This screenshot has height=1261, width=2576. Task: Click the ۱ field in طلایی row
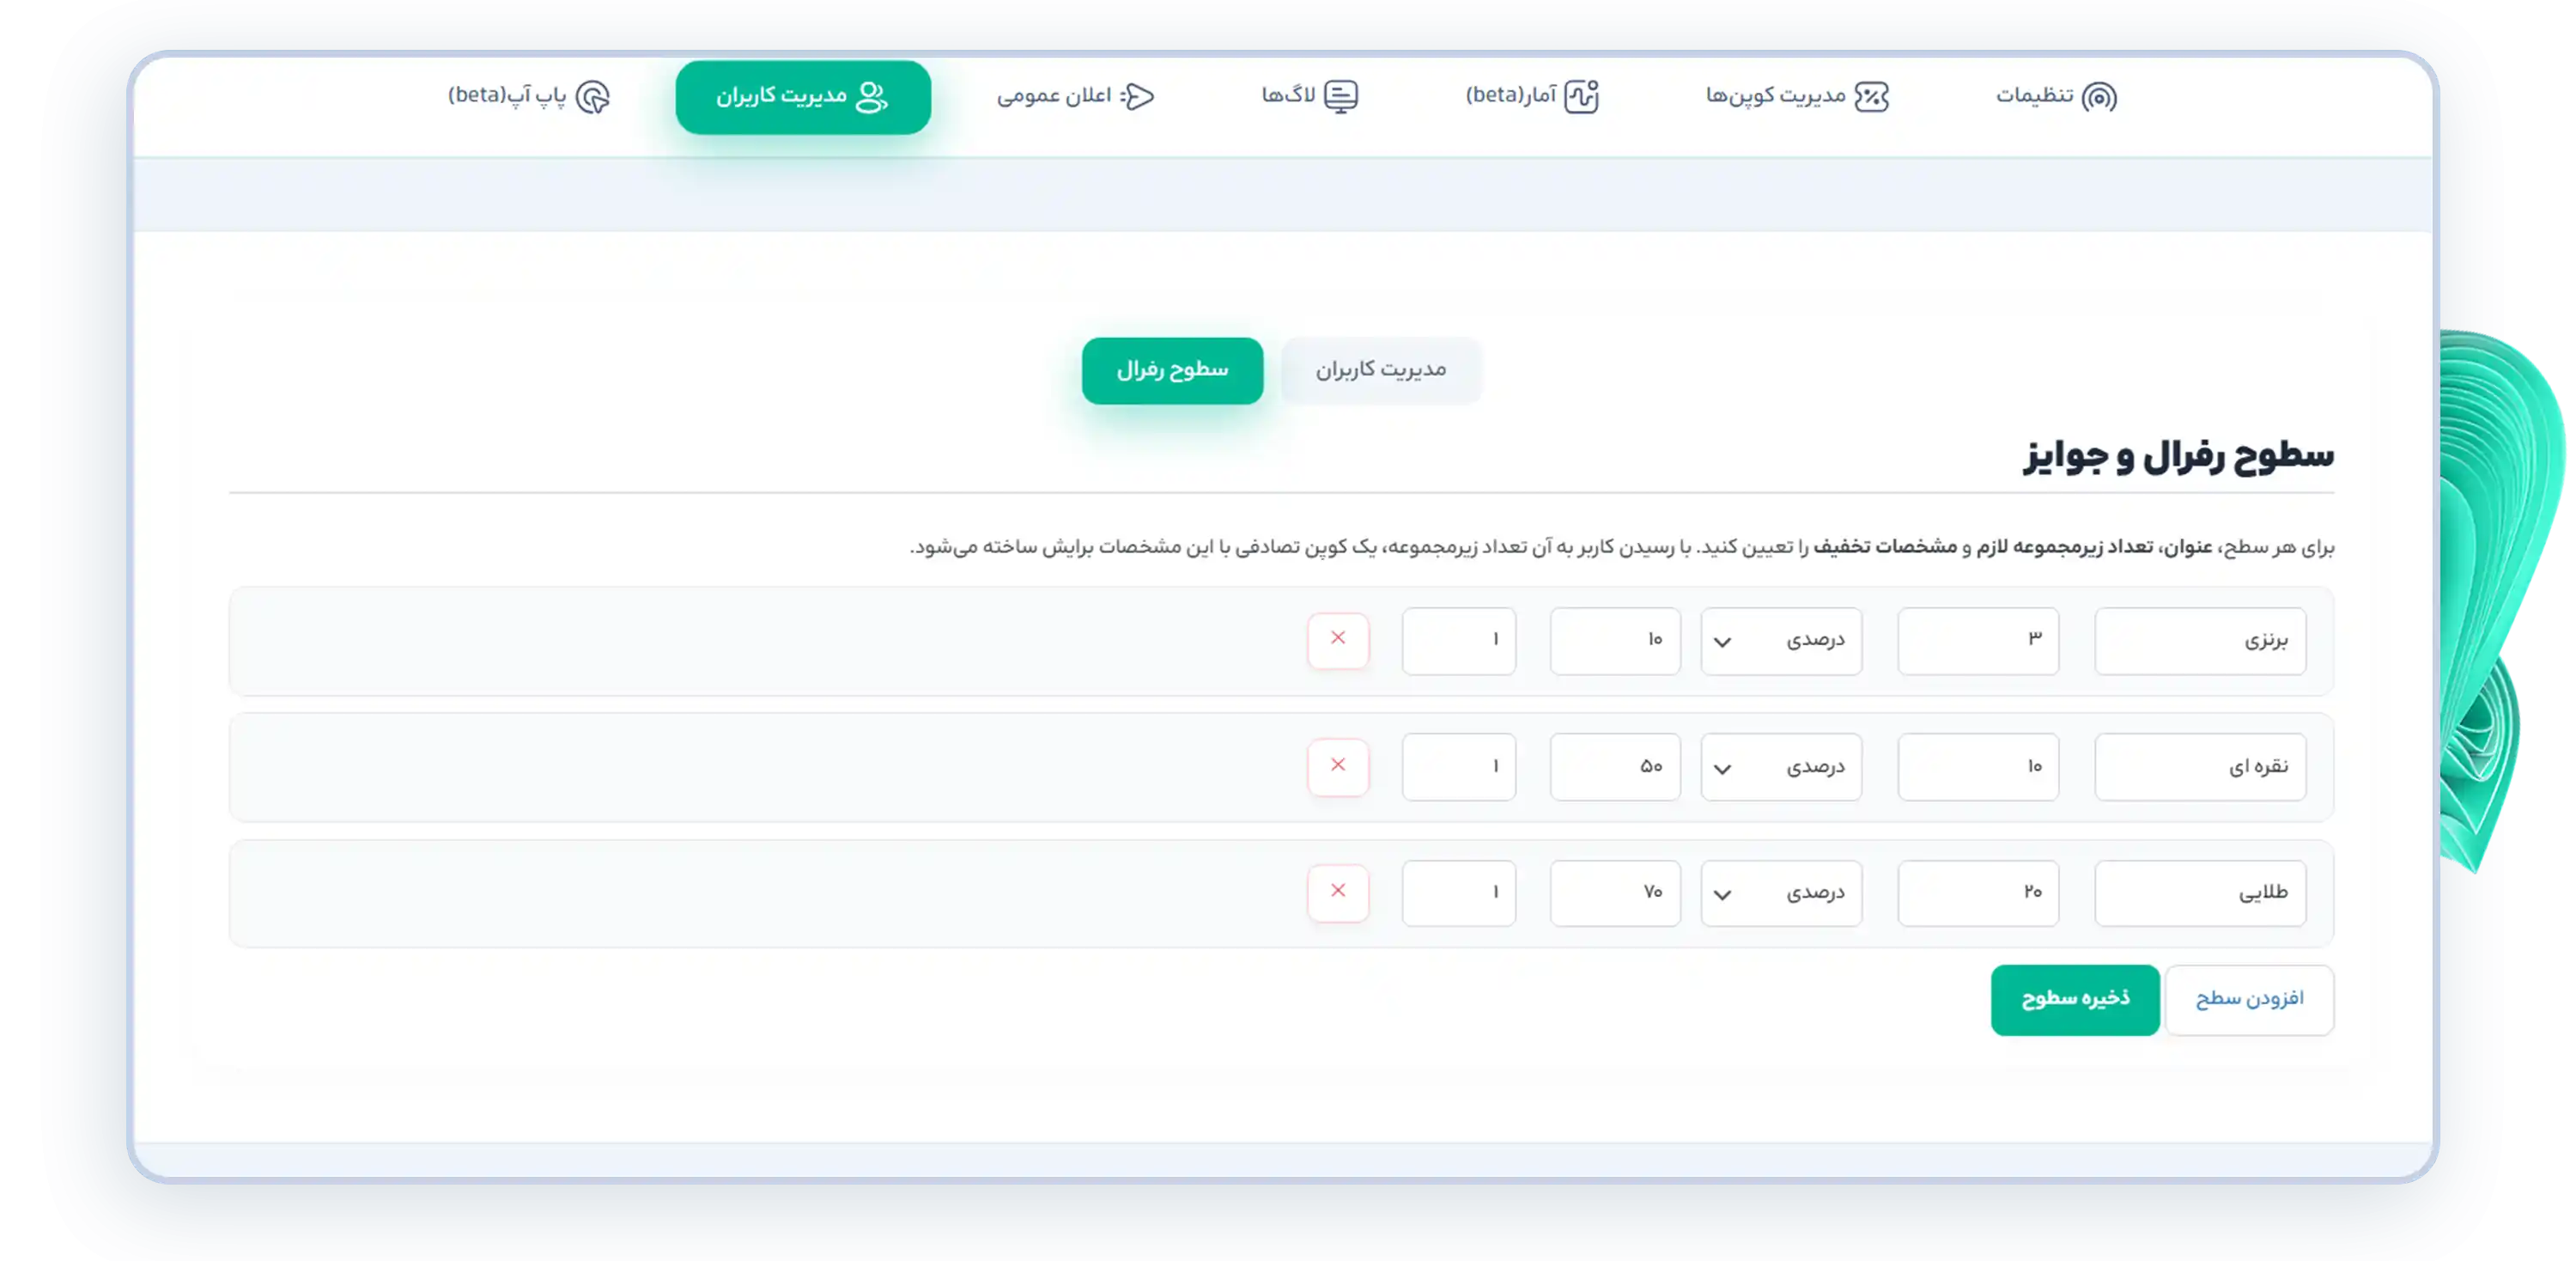pos(1459,893)
